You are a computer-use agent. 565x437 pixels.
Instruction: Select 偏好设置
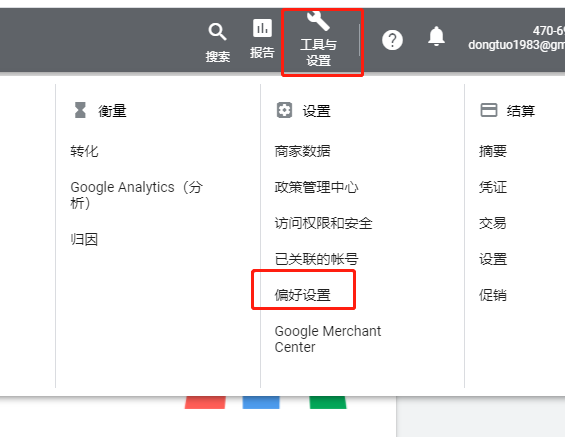(302, 295)
